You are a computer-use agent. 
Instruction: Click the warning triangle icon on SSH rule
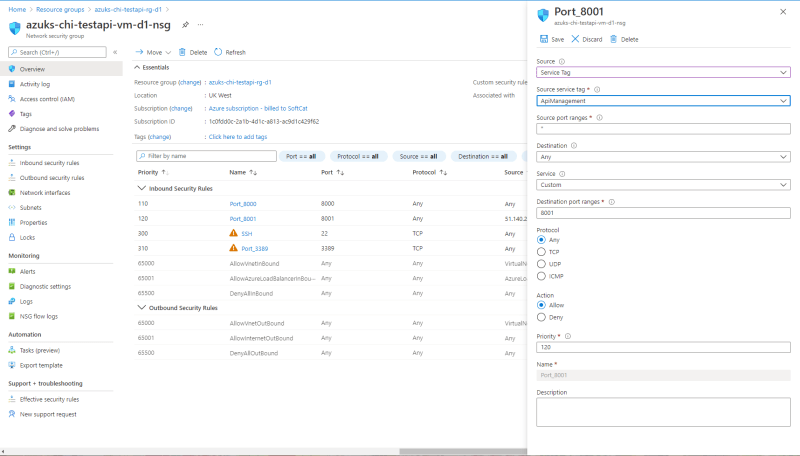pyautogui.click(x=234, y=233)
